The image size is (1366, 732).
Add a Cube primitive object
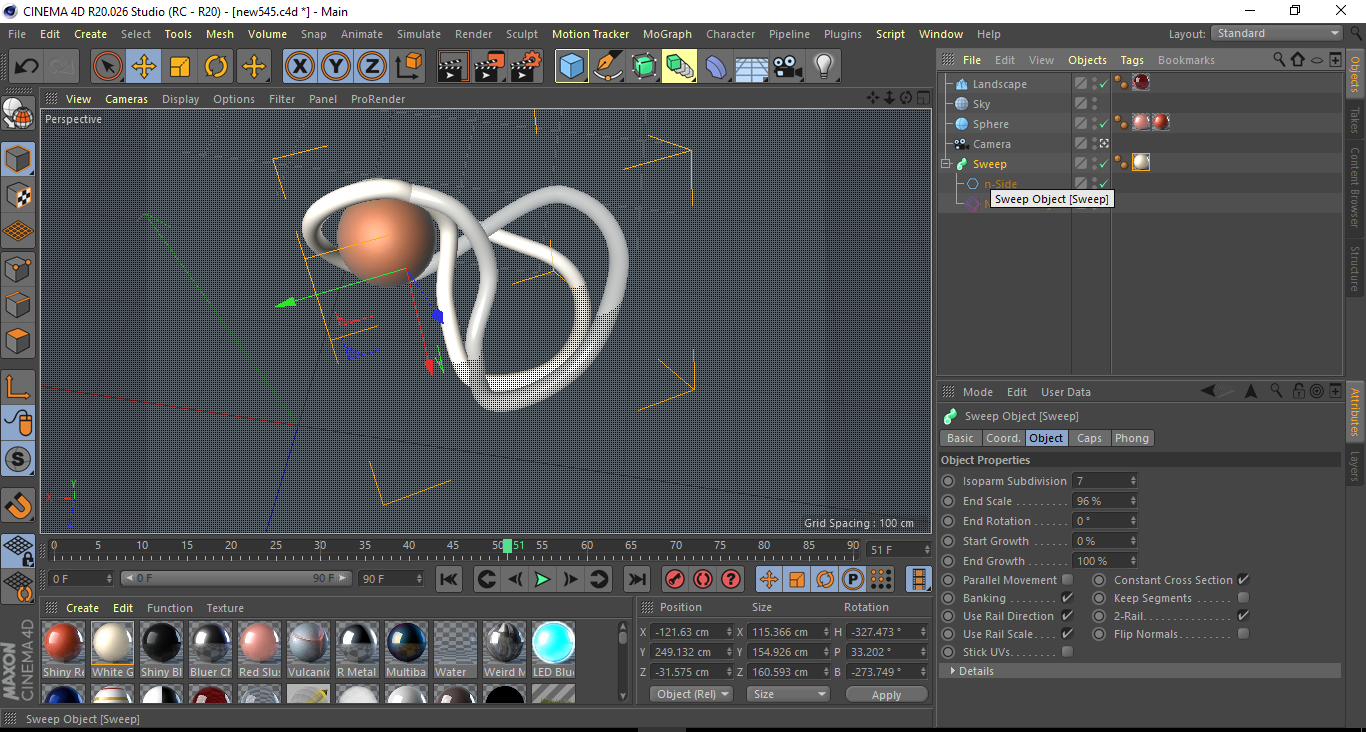point(572,67)
